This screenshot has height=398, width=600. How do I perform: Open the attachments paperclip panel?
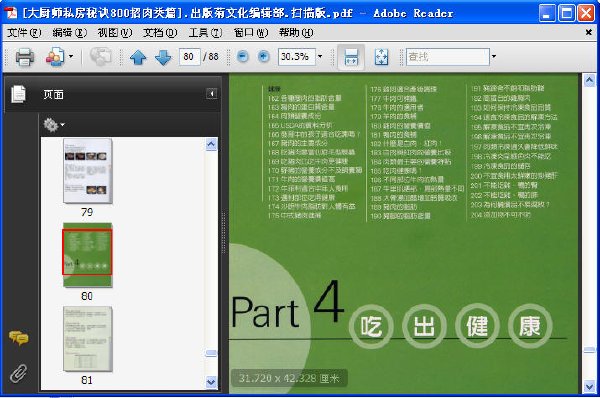point(18,373)
